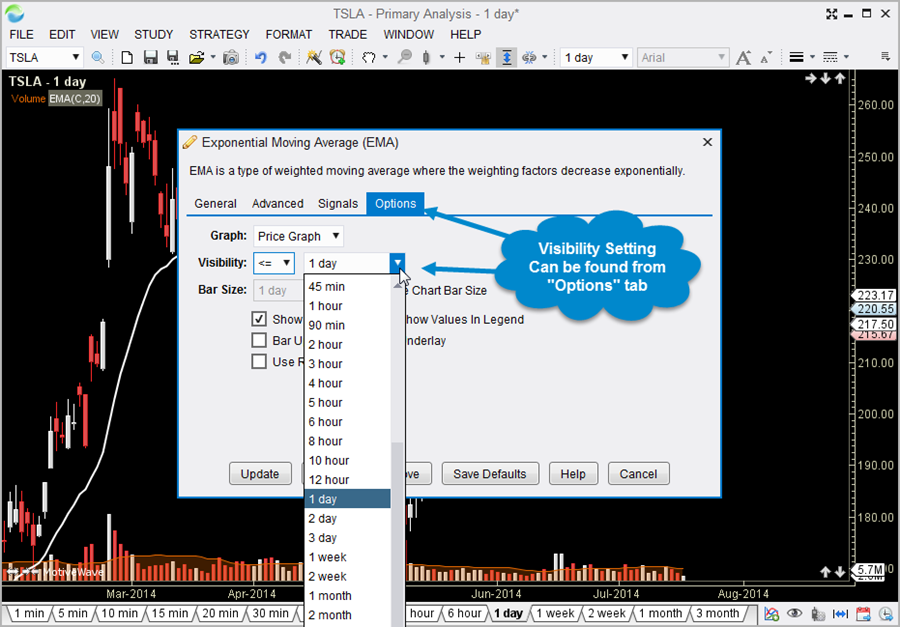
Task: Take chart snapshot with camera icon
Action: [231, 57]
